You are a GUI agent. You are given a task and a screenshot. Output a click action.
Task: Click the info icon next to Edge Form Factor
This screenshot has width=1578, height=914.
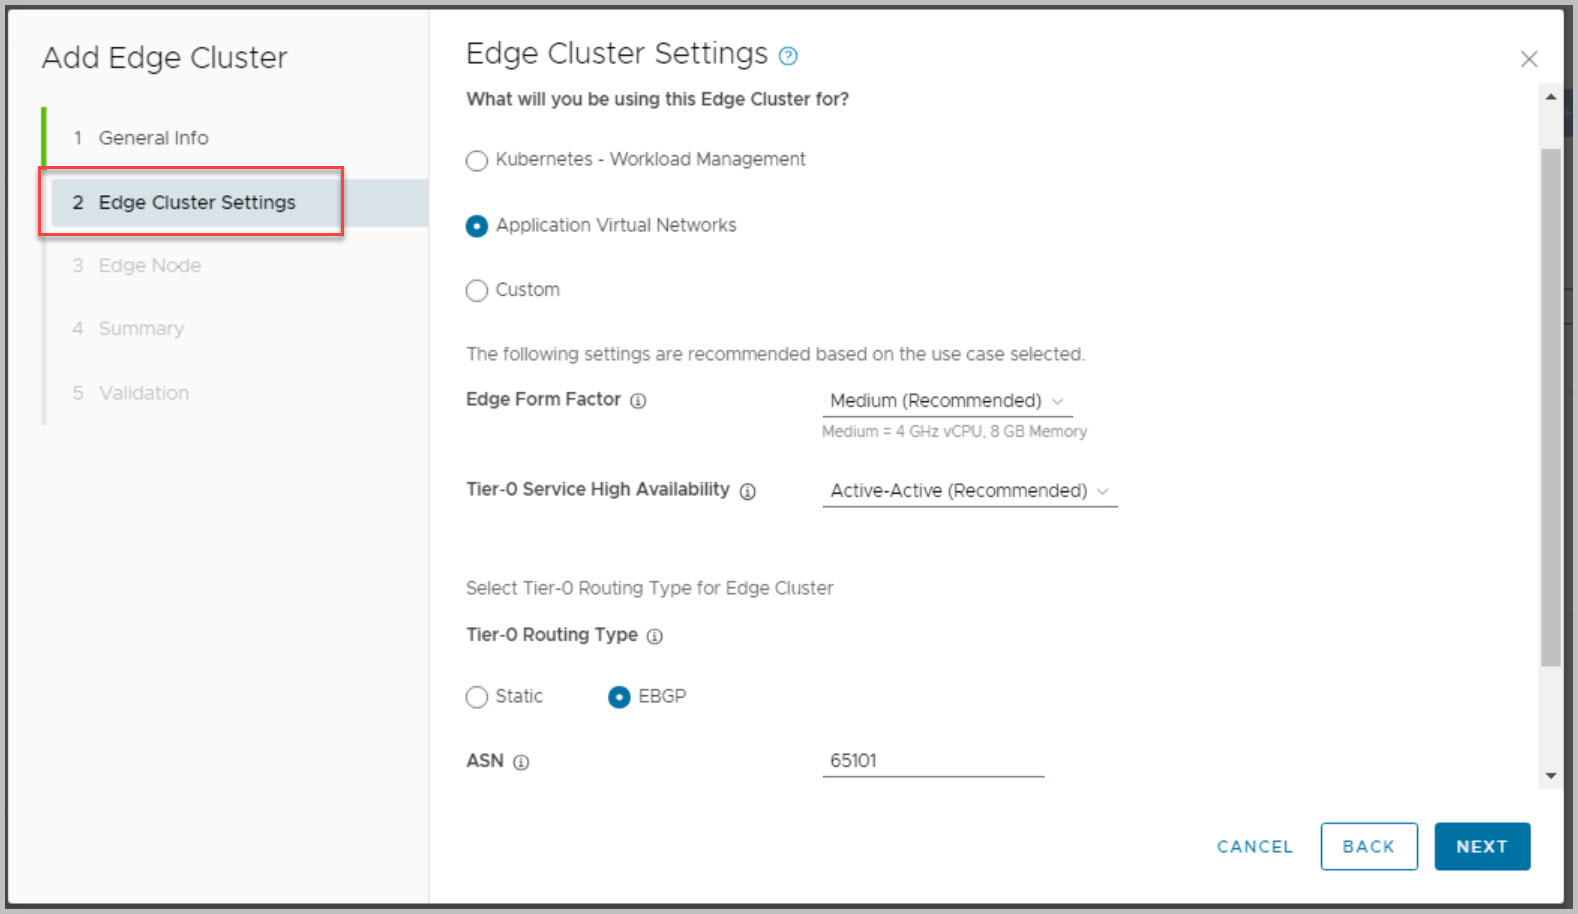click(638, 401)
